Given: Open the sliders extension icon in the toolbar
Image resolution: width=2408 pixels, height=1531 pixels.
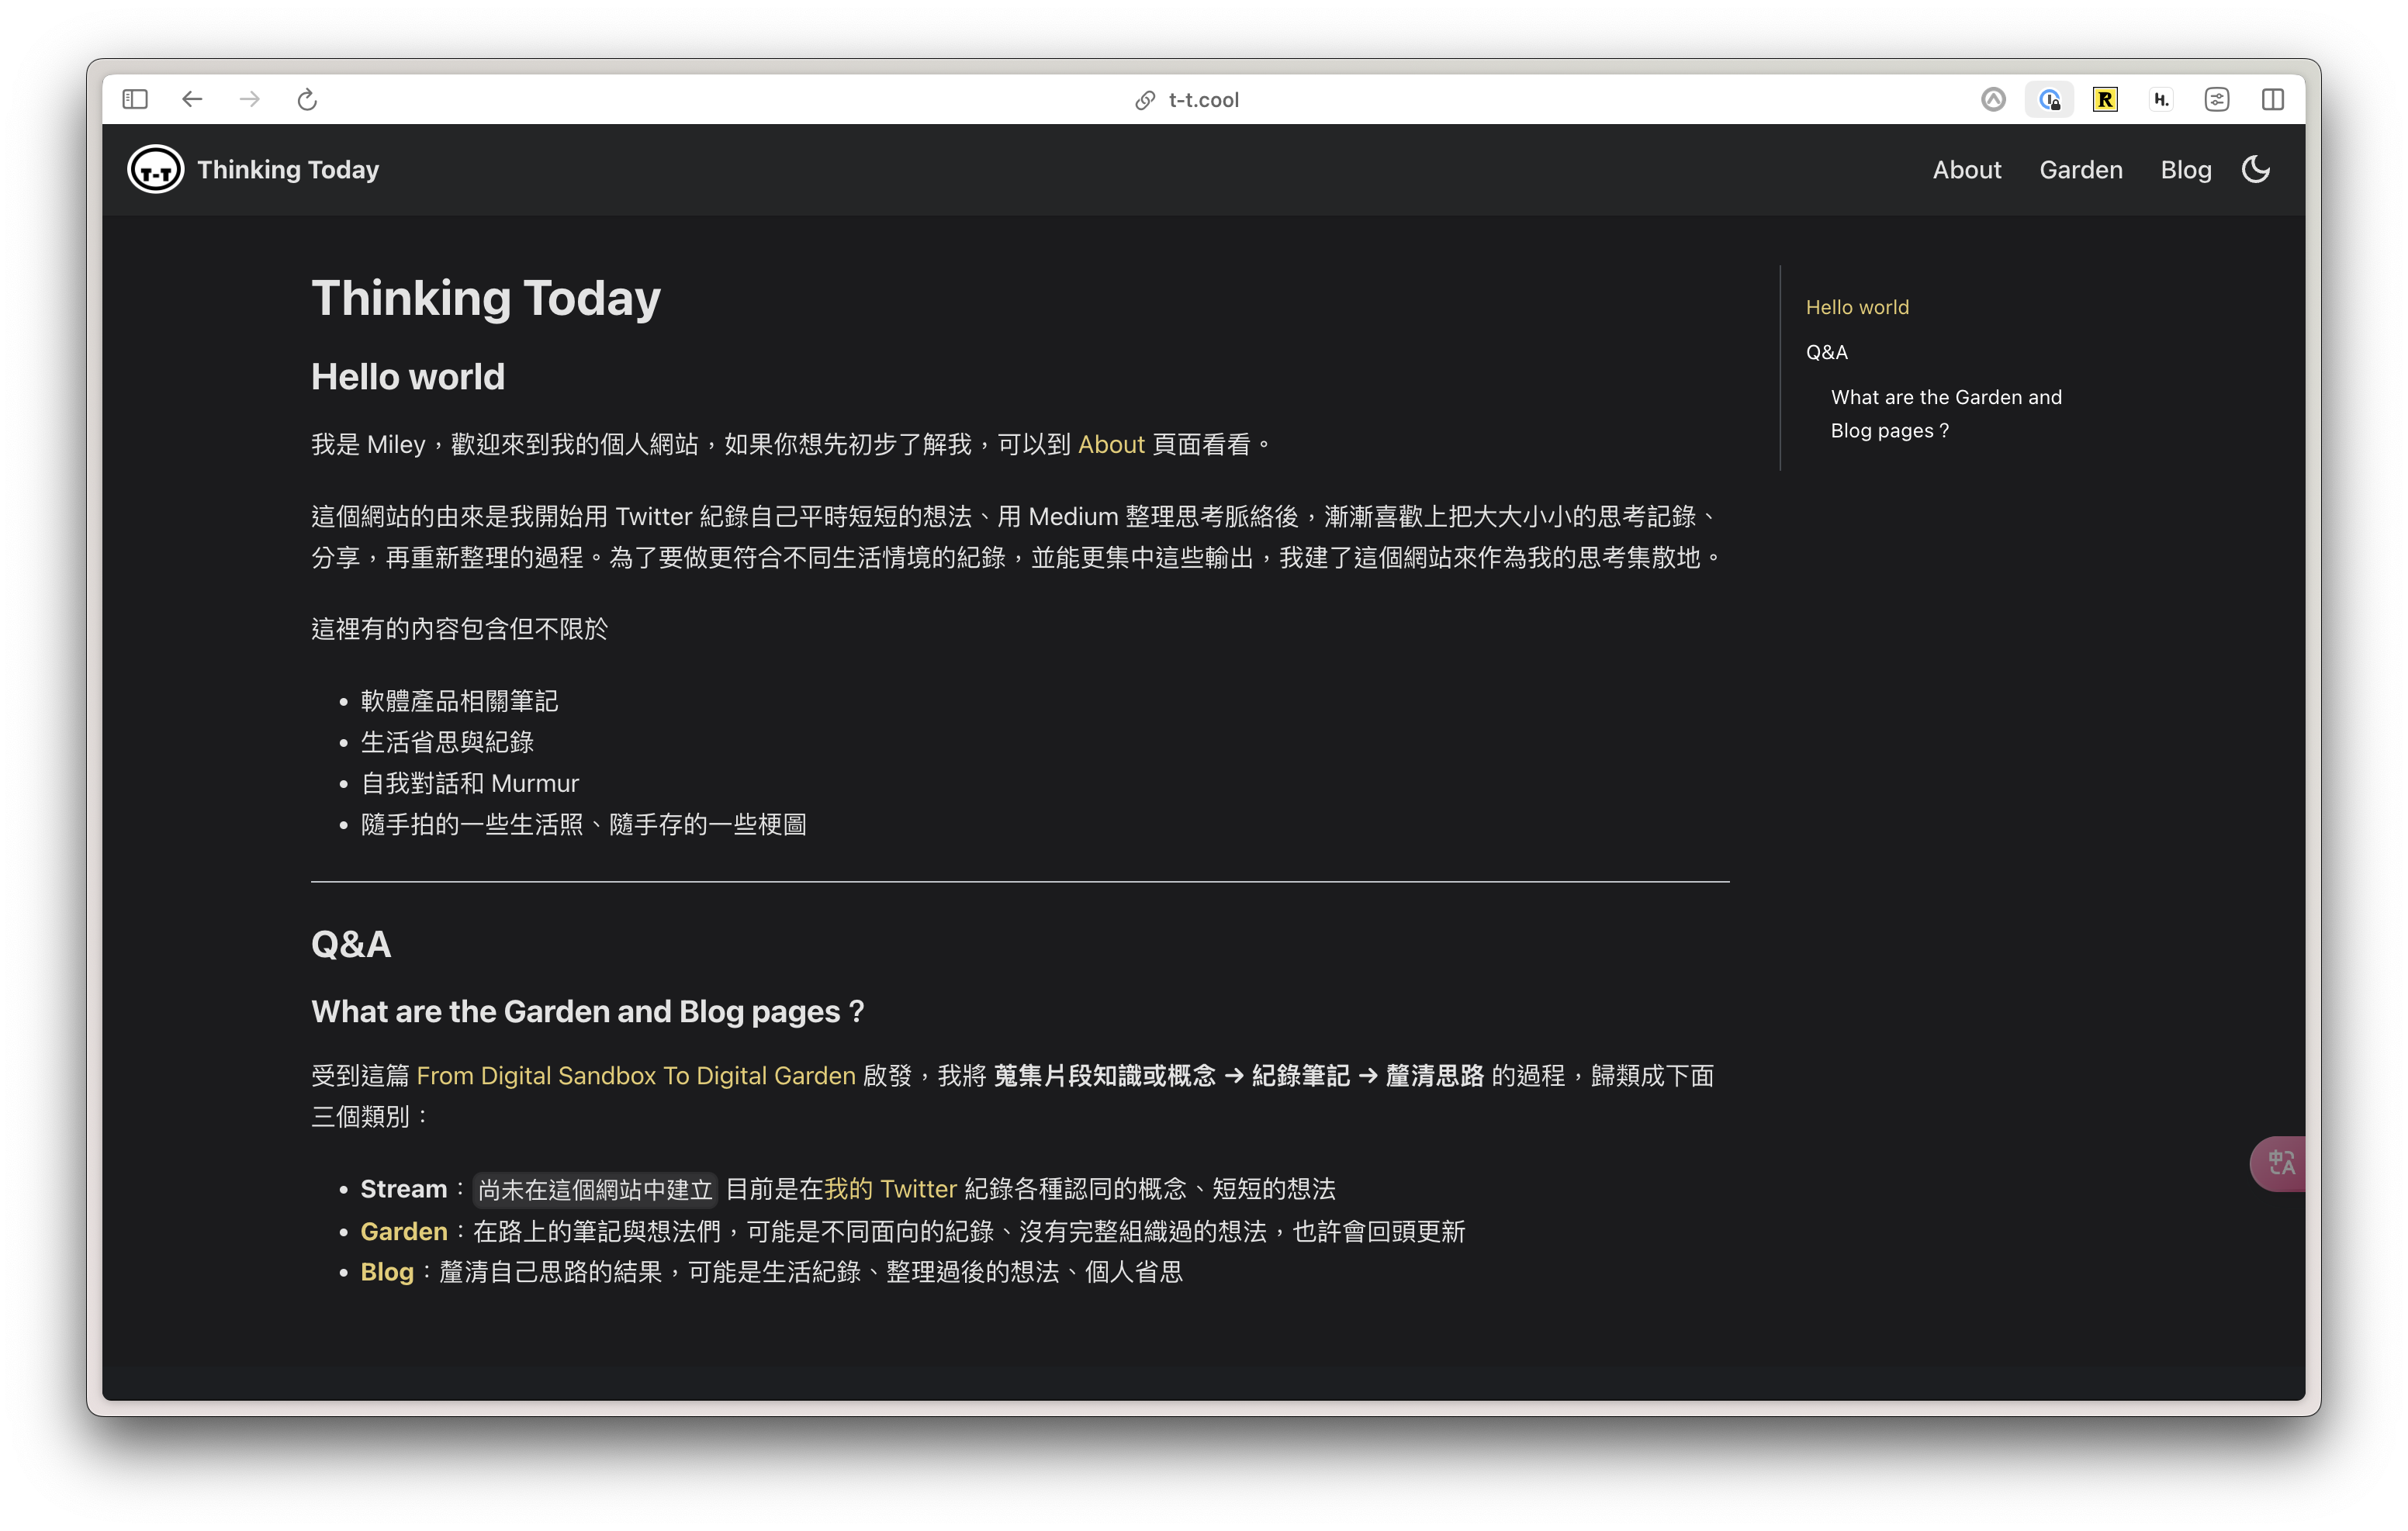Looking at the screenshot, I should click(x=2217, y=99).
